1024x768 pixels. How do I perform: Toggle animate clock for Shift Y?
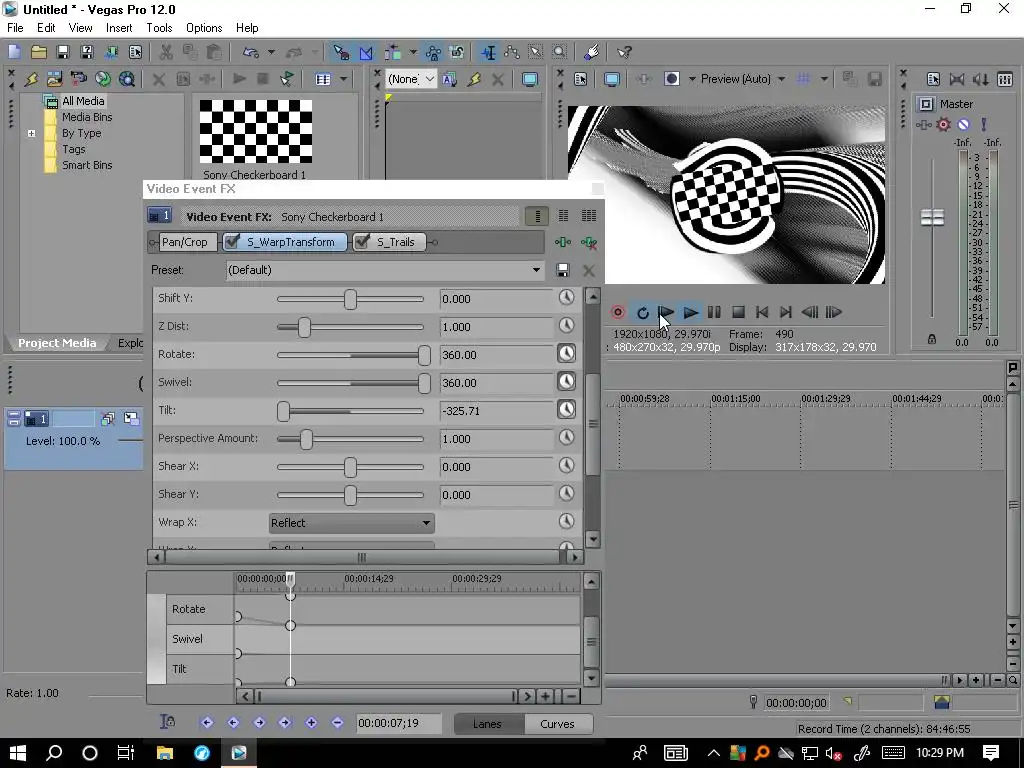566,298
